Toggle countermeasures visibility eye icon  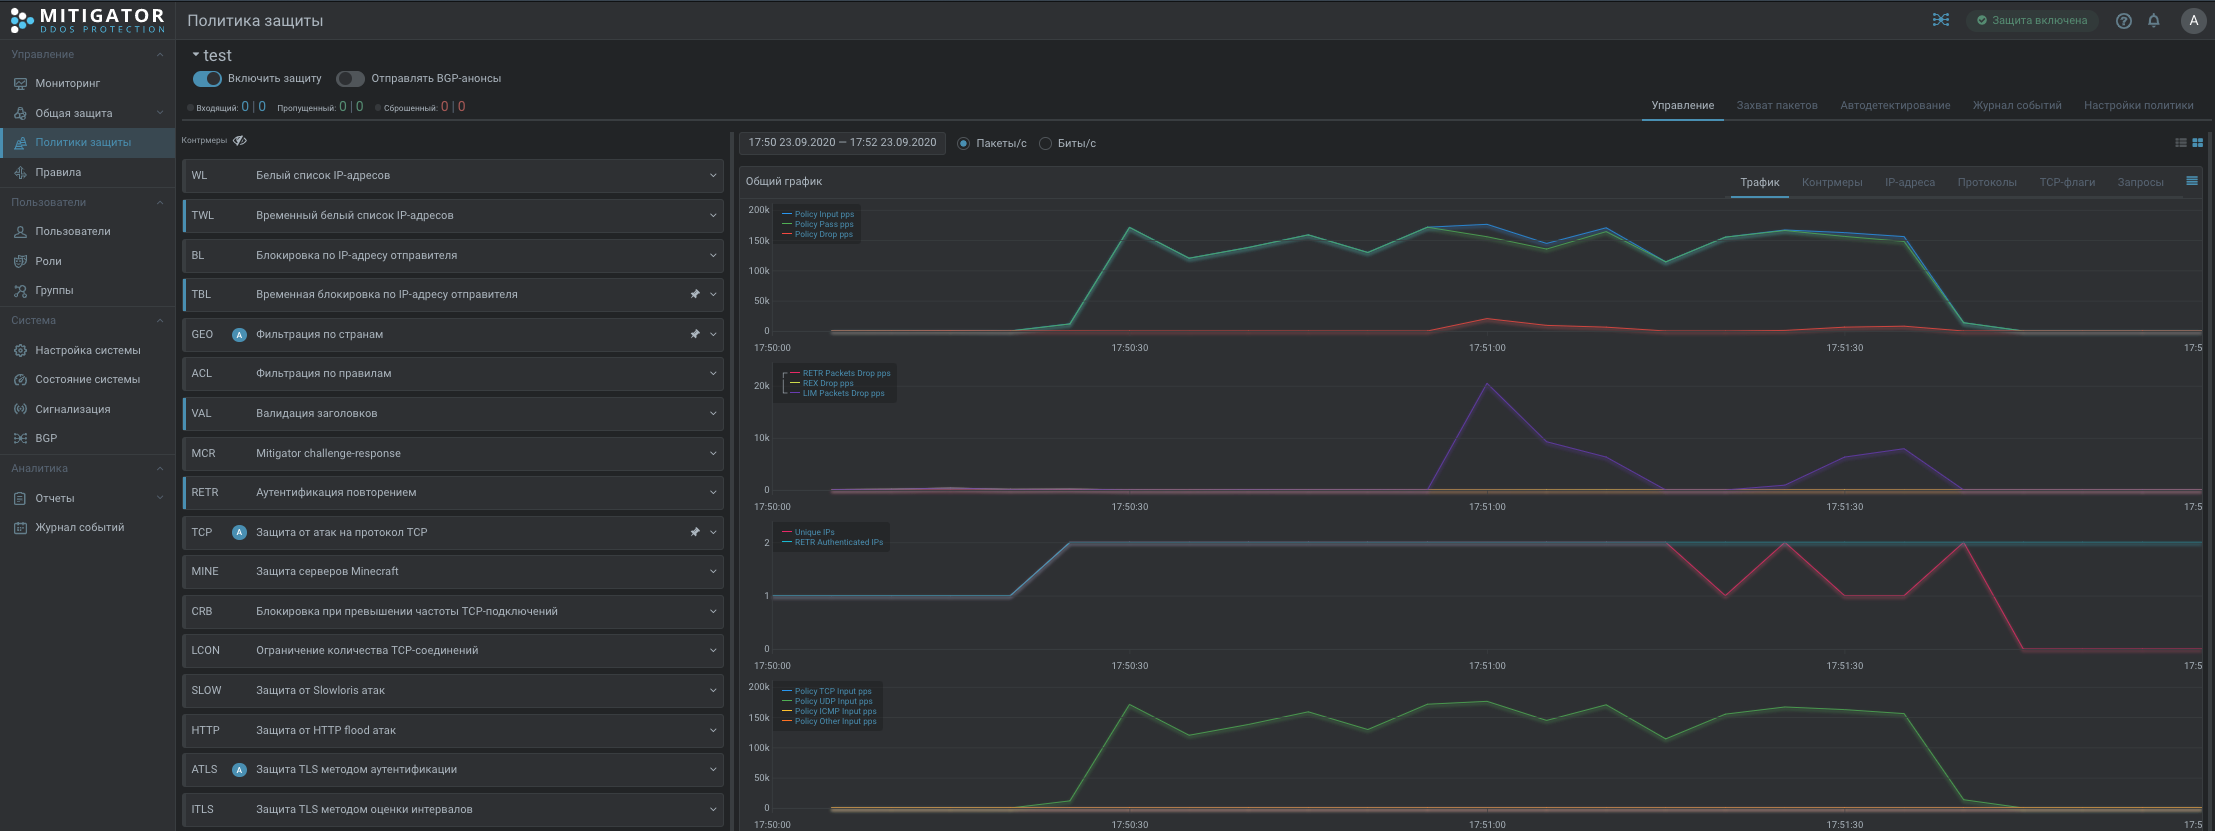tap(240, 141)
